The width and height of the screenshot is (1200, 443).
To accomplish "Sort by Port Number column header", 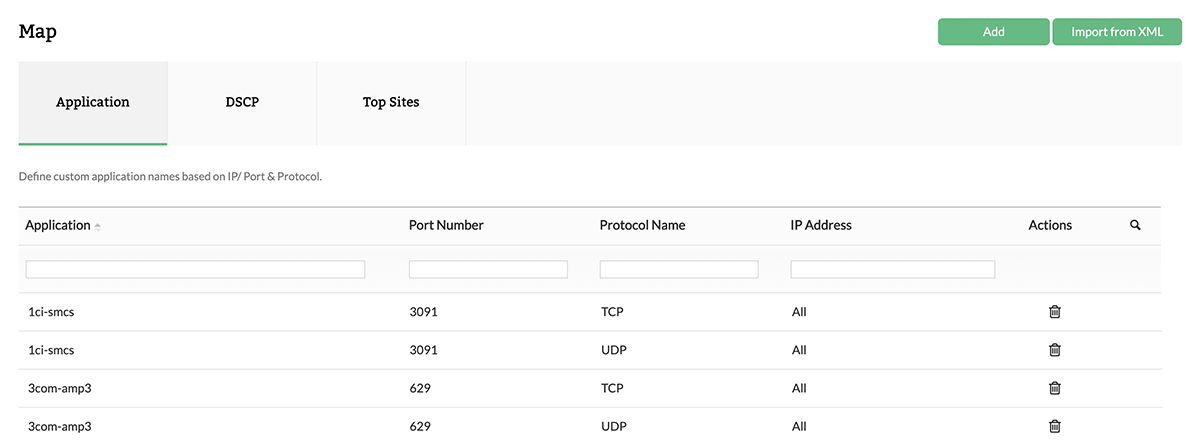I will (446, 225).
